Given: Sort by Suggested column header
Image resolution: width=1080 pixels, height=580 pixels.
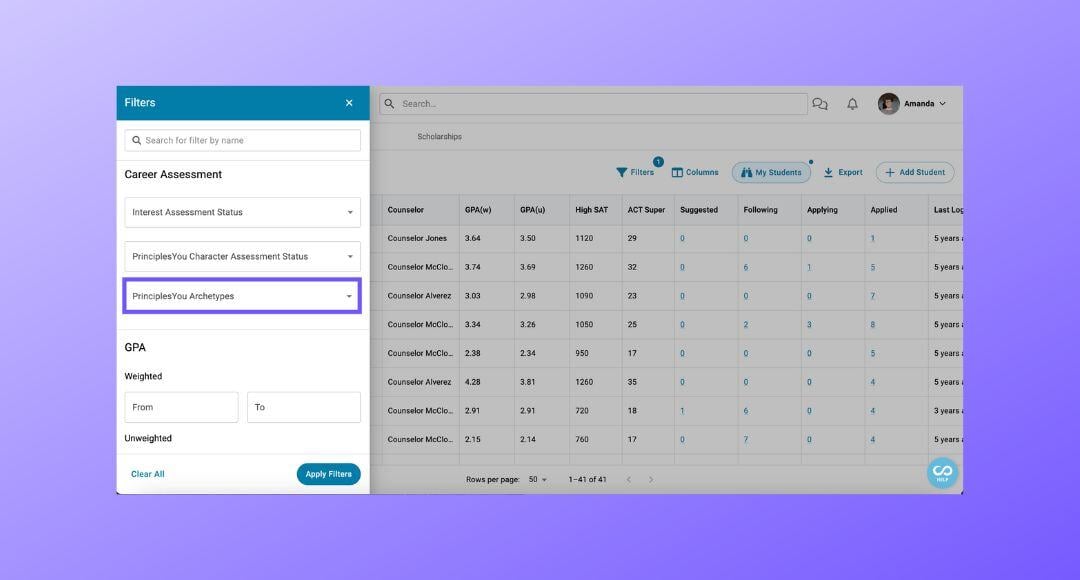Looking at the screenshot, I should (x=698, y=210).
